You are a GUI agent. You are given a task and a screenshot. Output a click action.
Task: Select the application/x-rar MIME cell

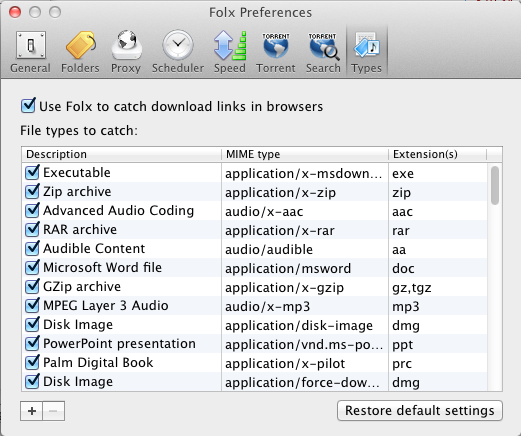coord(305,230)
